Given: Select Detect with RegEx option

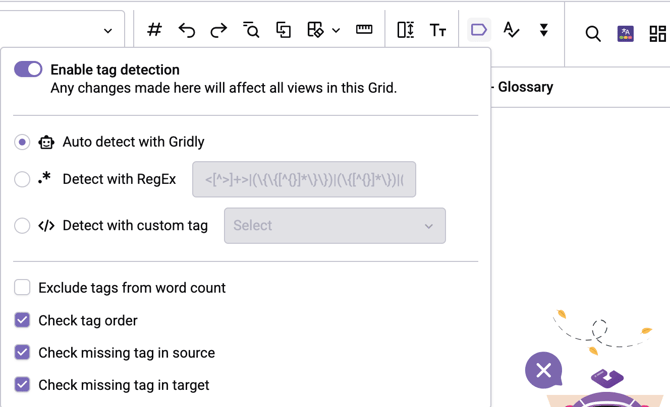Looking at the screenshot, I should click(x=22, y=180).
